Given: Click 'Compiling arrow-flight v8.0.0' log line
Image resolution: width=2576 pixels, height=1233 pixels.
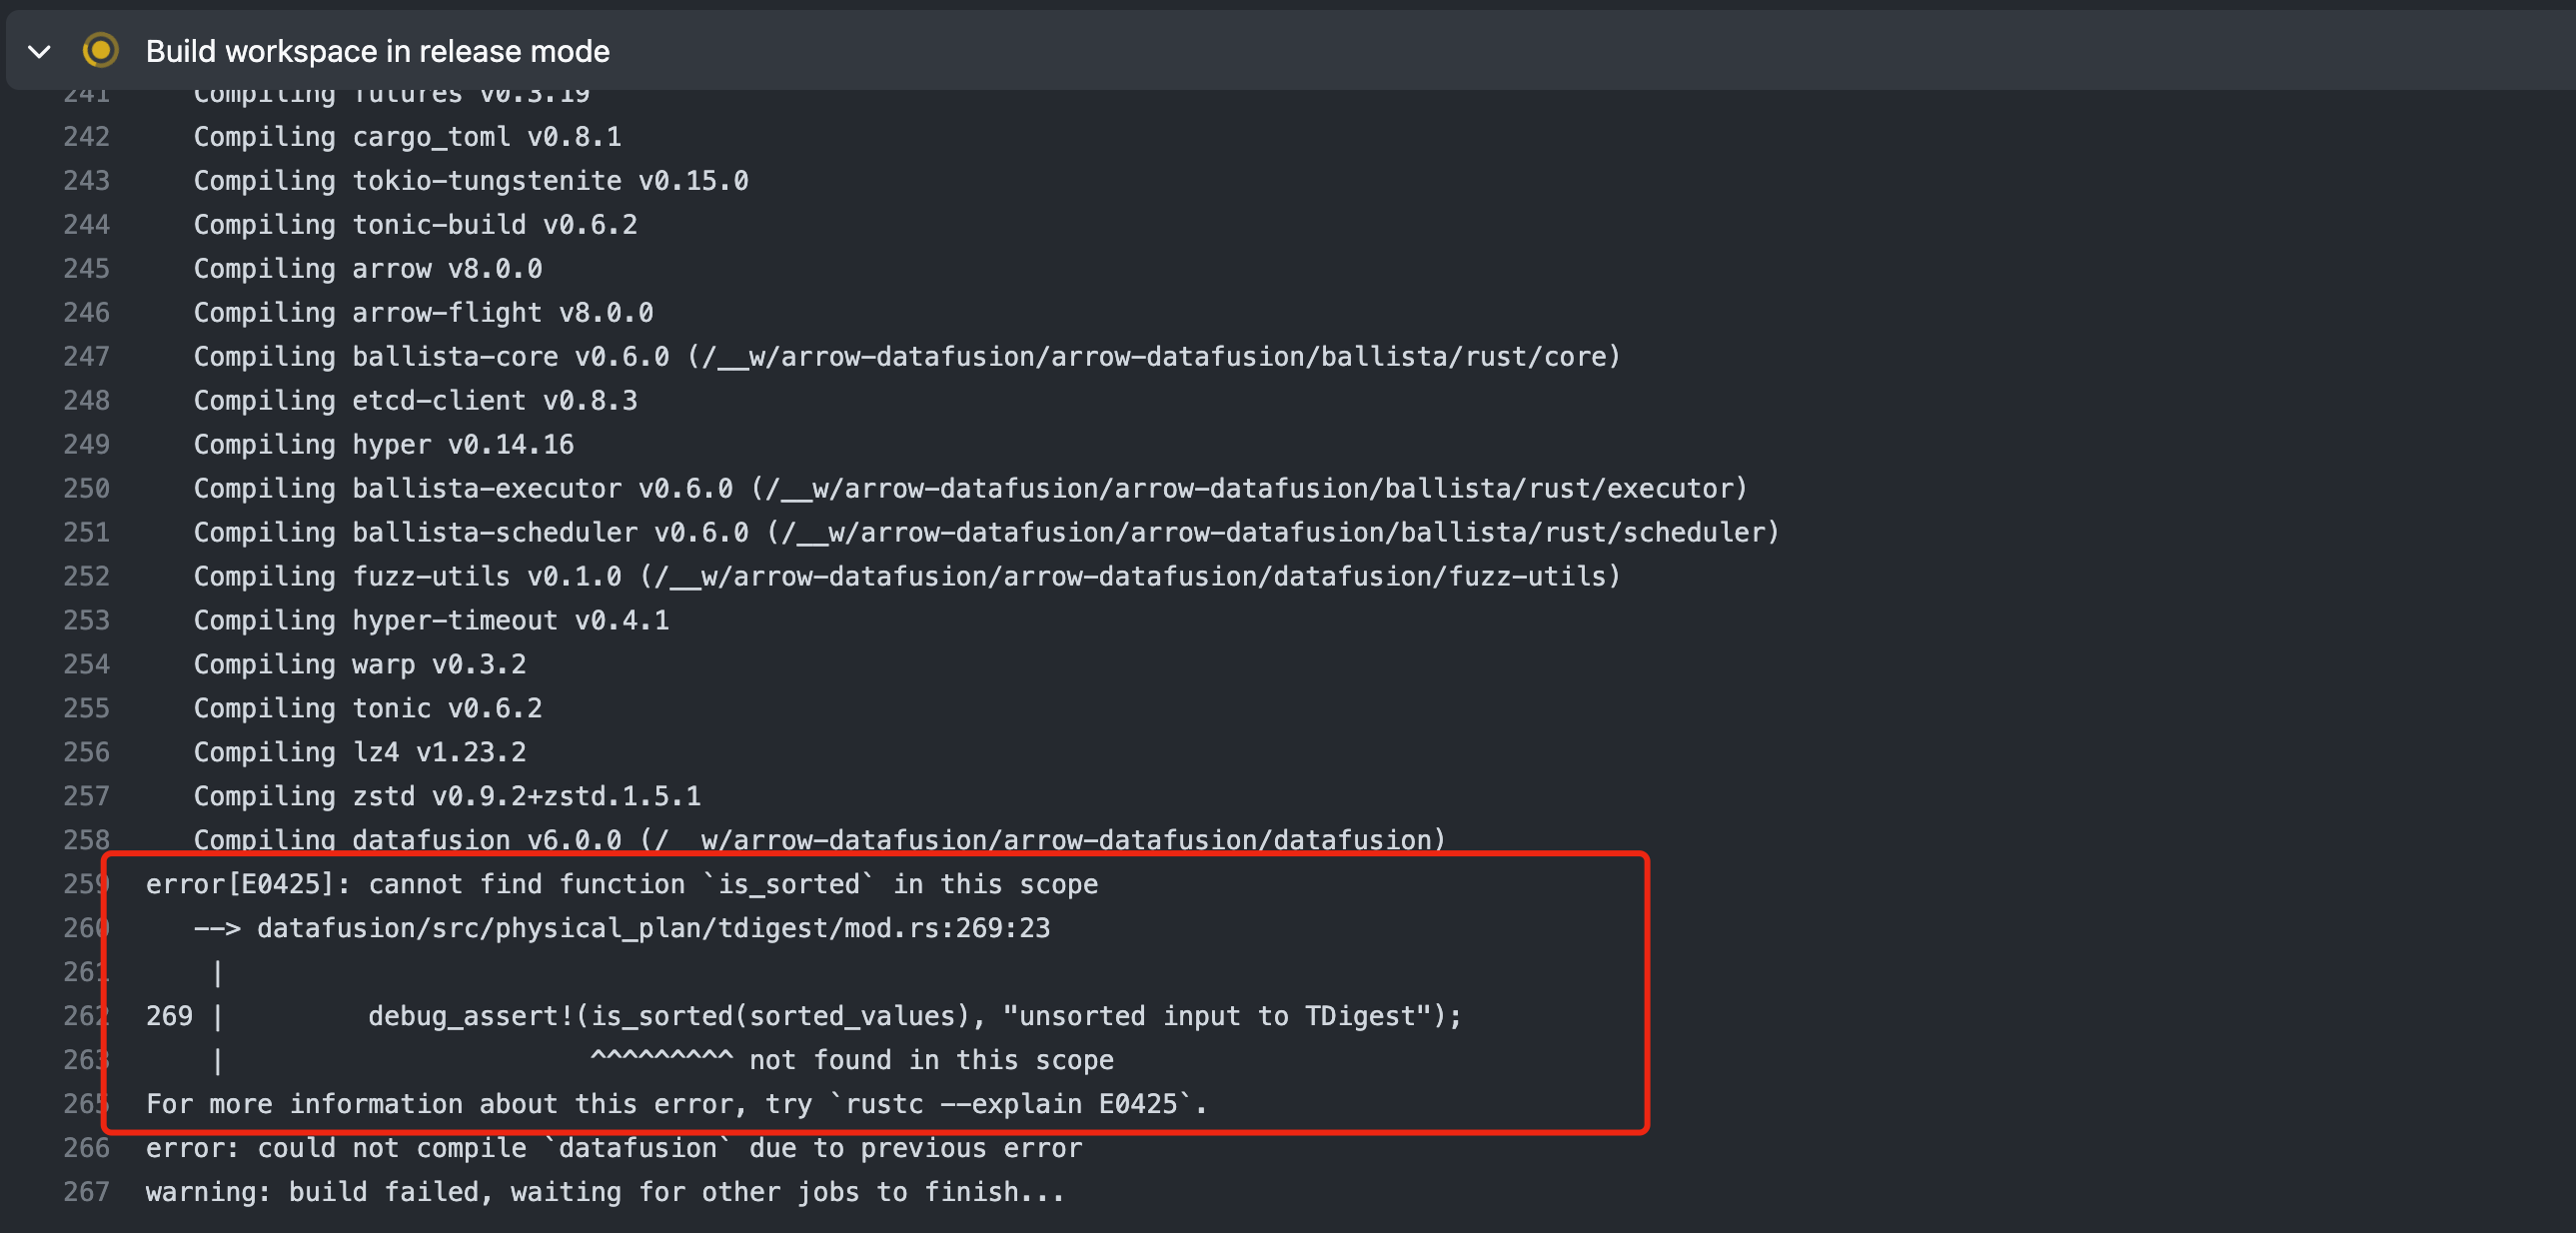Looking at the screenshot, I should coord(423,312).
